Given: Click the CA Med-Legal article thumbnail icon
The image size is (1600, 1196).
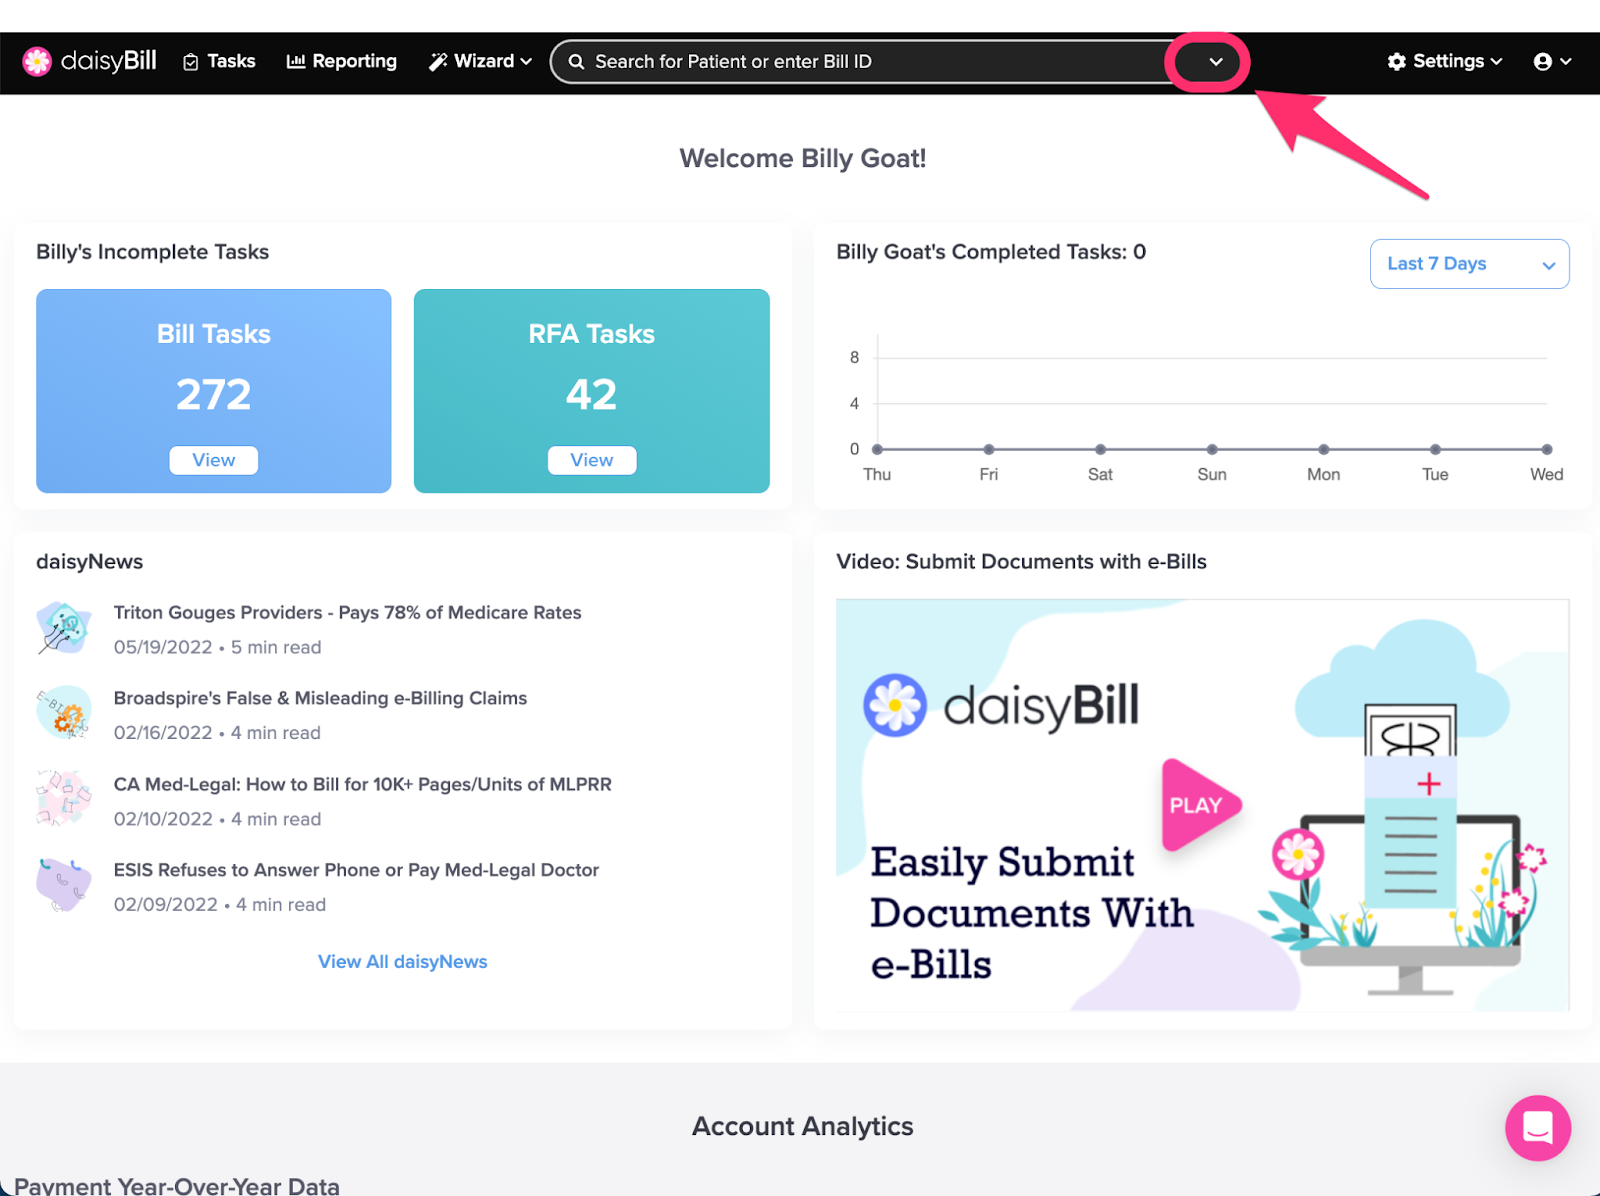Looking at the screenshot, I should (64, 798).
